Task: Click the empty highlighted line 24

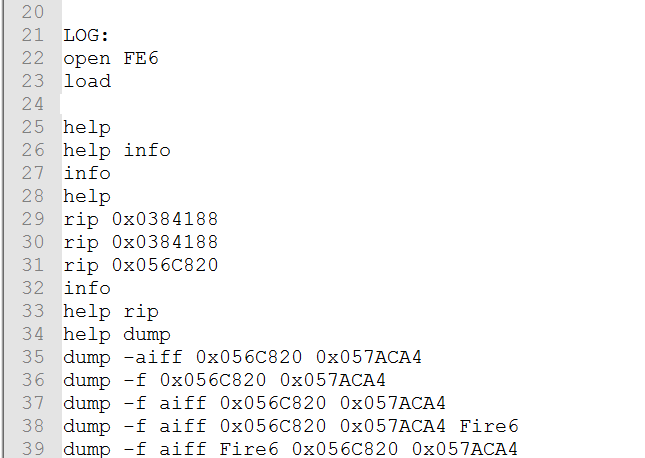Action: pyautogui.click(x=352, y=104)
